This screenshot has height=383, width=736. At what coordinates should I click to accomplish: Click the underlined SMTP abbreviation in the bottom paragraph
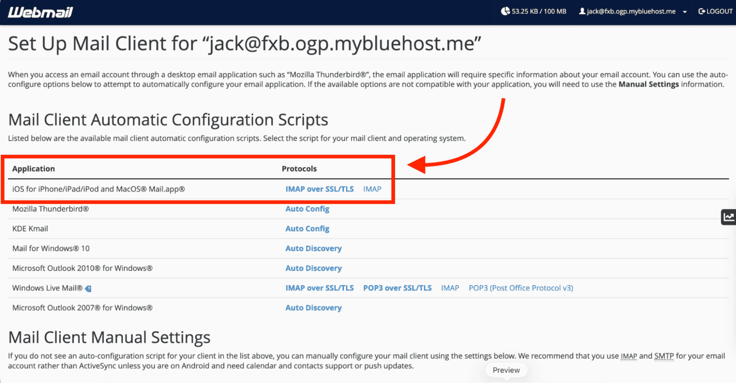(x=664, y=356)
